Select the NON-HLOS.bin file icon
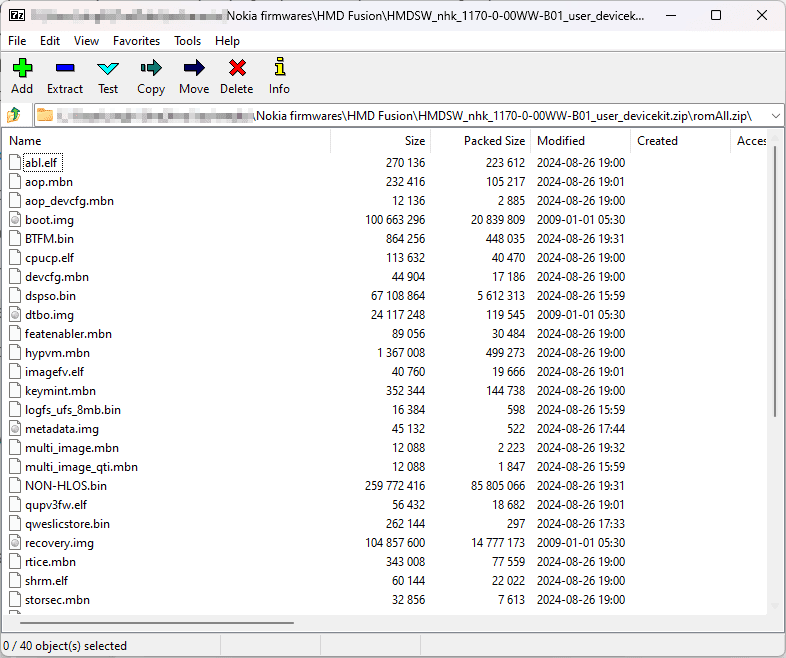This screenshot has width=786, height=658. coord(16,486)
